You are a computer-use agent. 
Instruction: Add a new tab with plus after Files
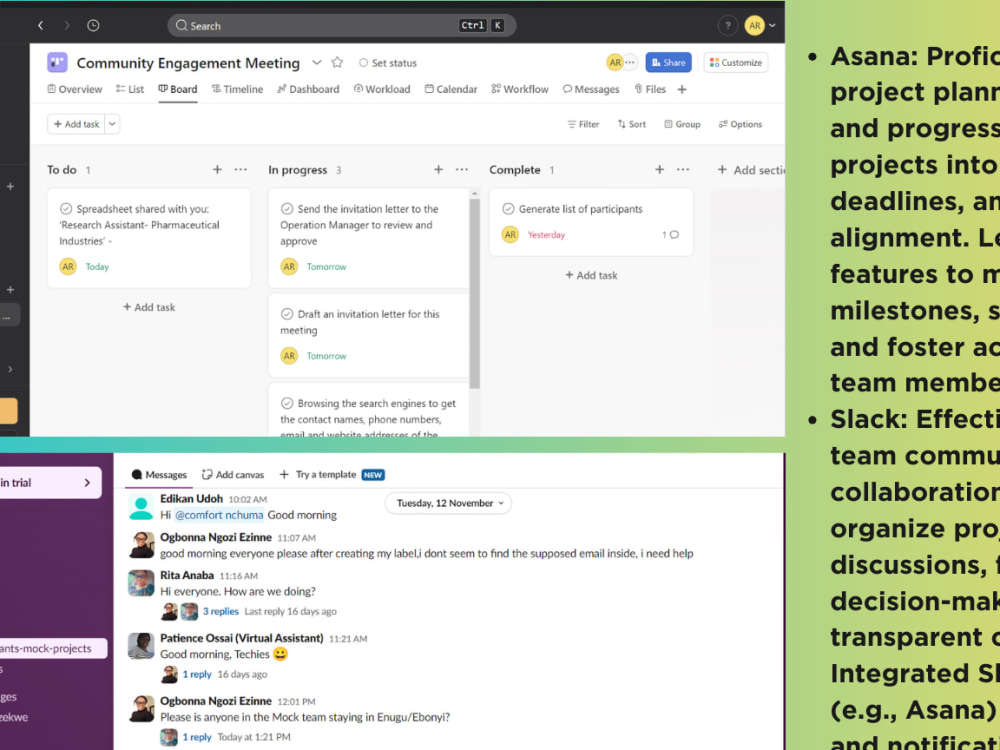tap(682, 89)
